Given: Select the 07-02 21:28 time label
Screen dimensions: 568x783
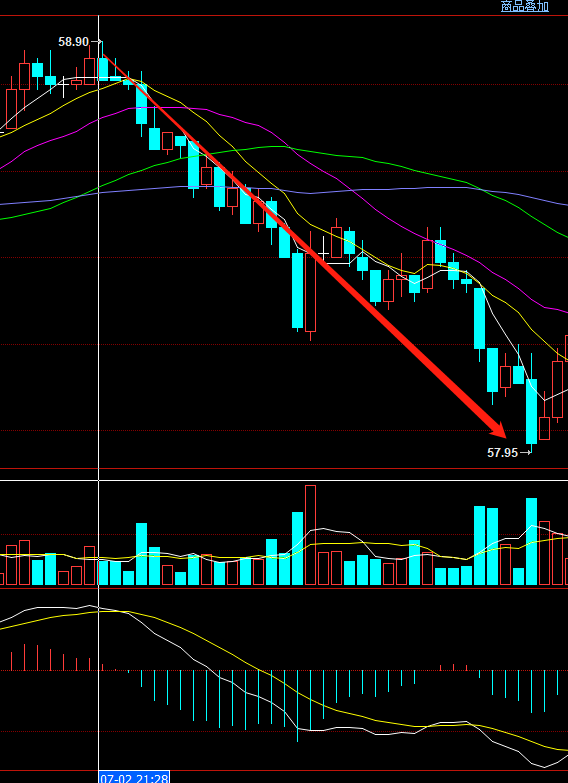Looking at the screenshot, I should point(134,778).
